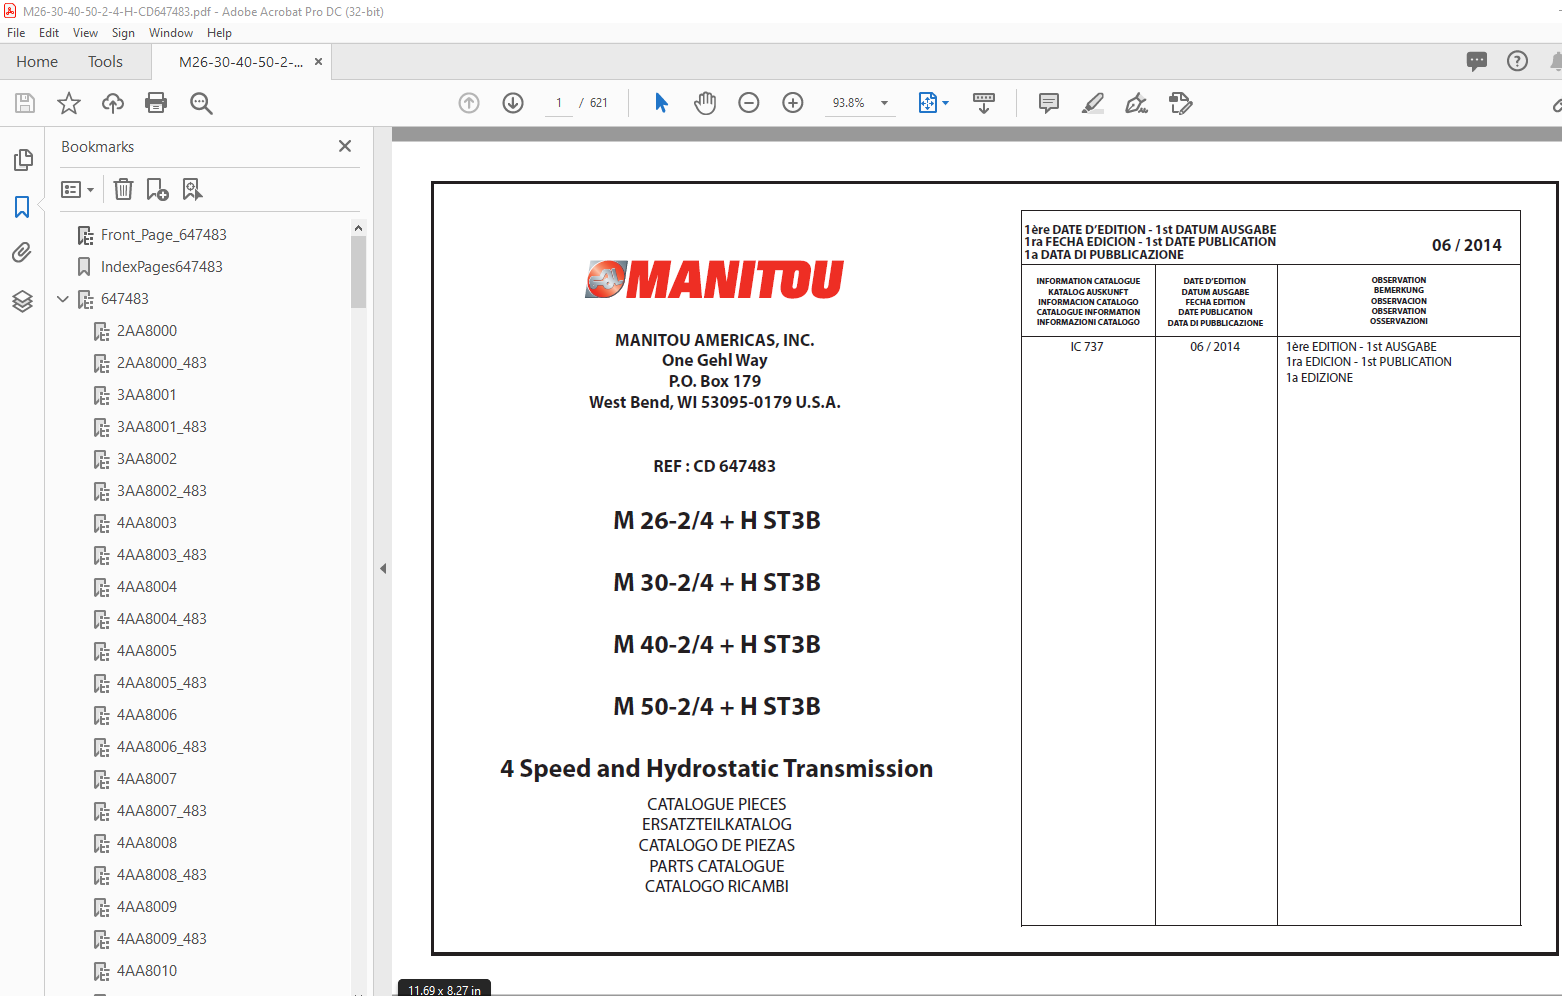Open the Window menu
The image size is (1562, 996).
171,33
